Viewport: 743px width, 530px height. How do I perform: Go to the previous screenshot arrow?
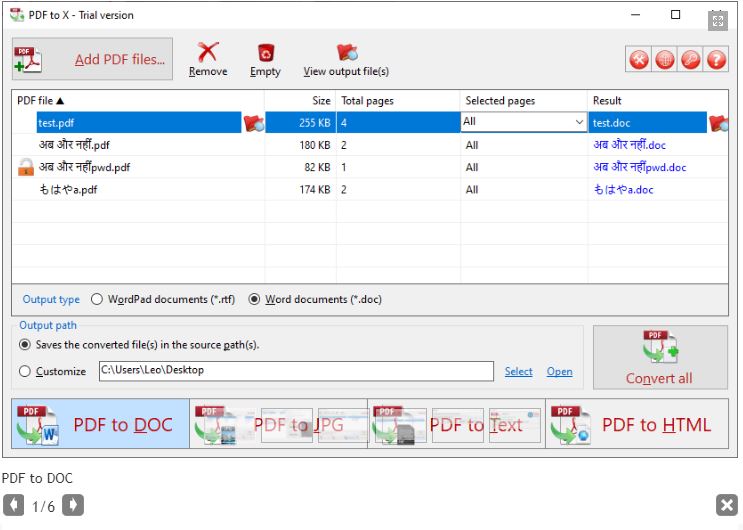(x=13, y=505)
